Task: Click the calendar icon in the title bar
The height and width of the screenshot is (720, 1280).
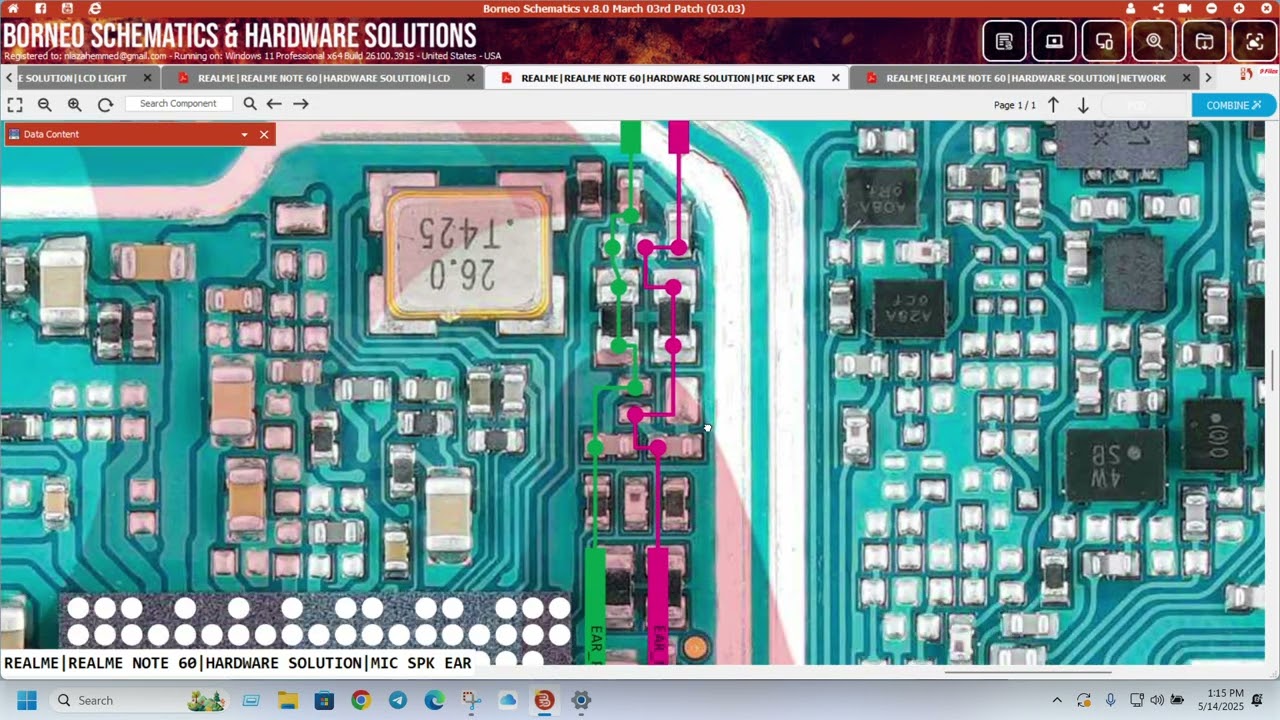Action: click(x=68, y=8)
